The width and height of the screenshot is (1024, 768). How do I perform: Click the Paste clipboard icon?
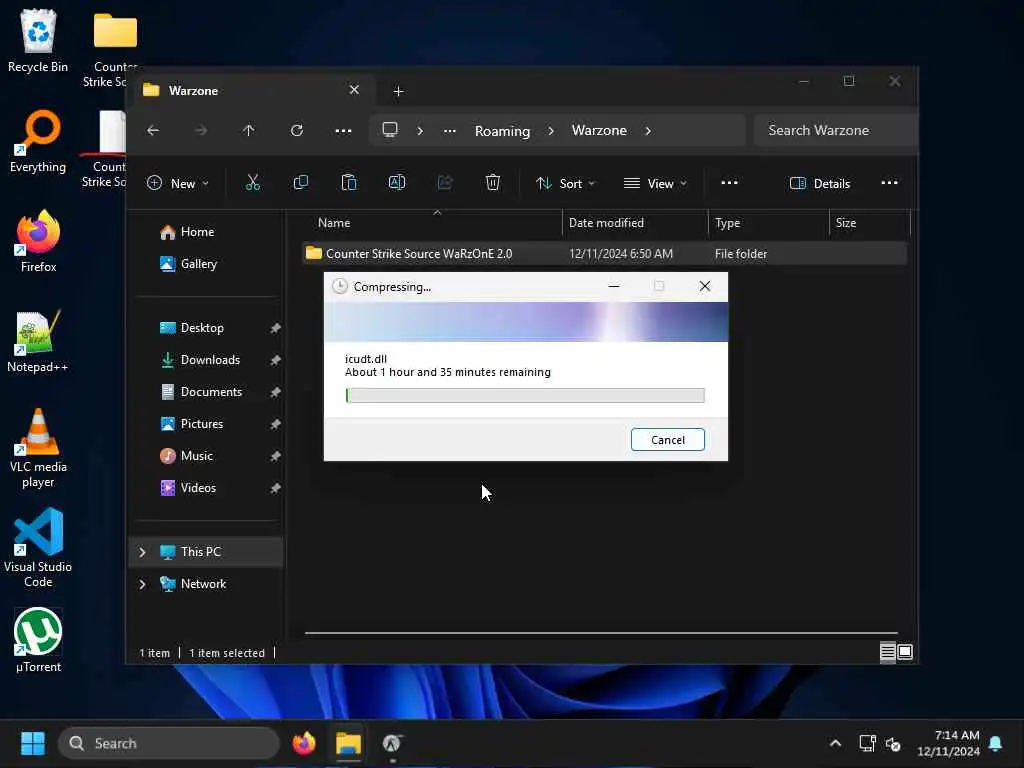click(x=349, y=183)
